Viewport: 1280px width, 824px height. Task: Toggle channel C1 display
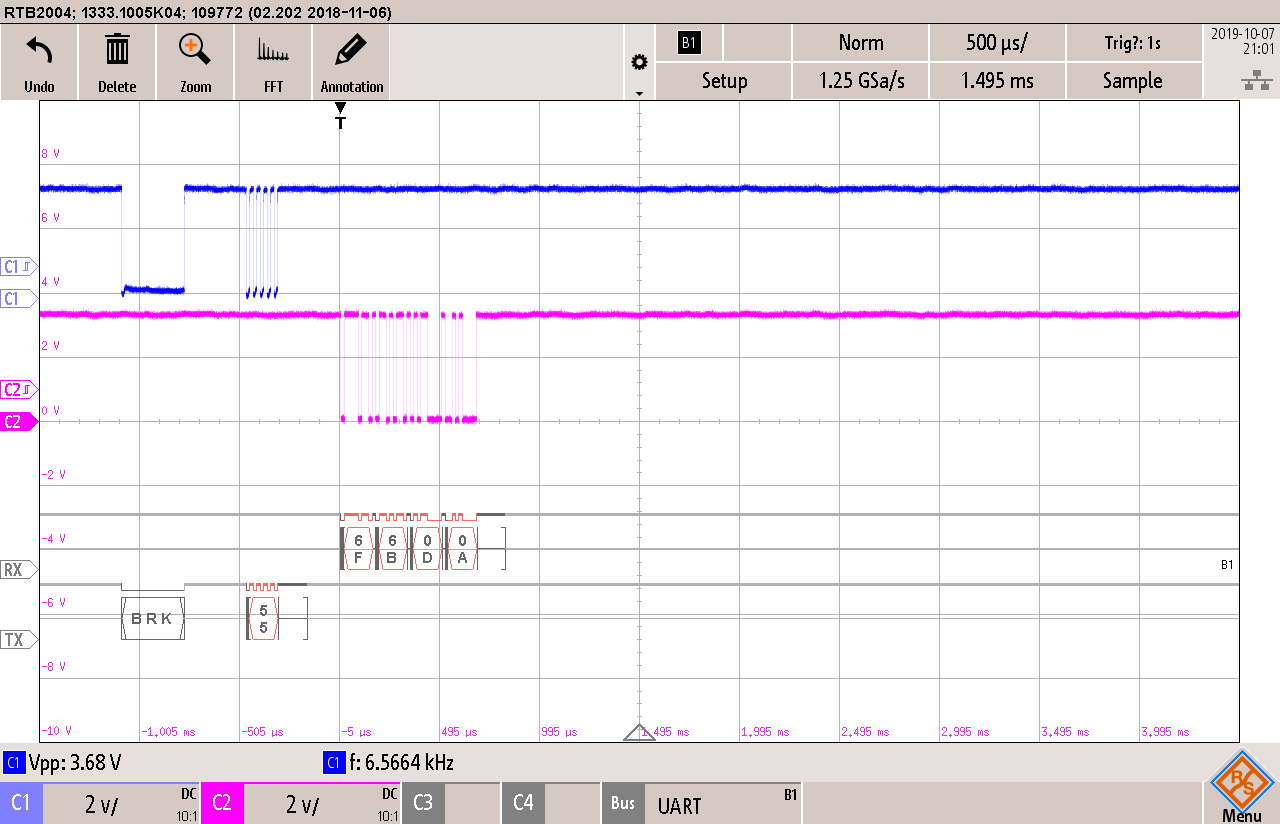point(22,802)
